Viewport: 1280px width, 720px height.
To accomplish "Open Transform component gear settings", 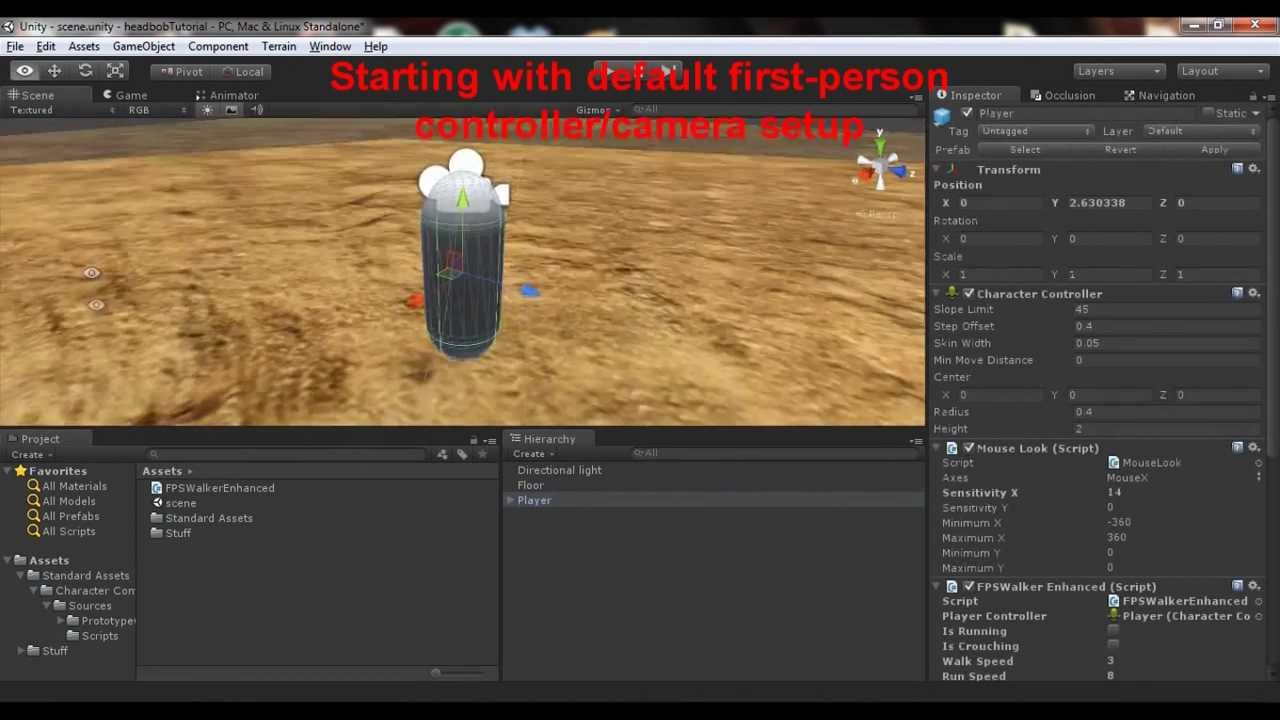I will [x=1254, y=169].
